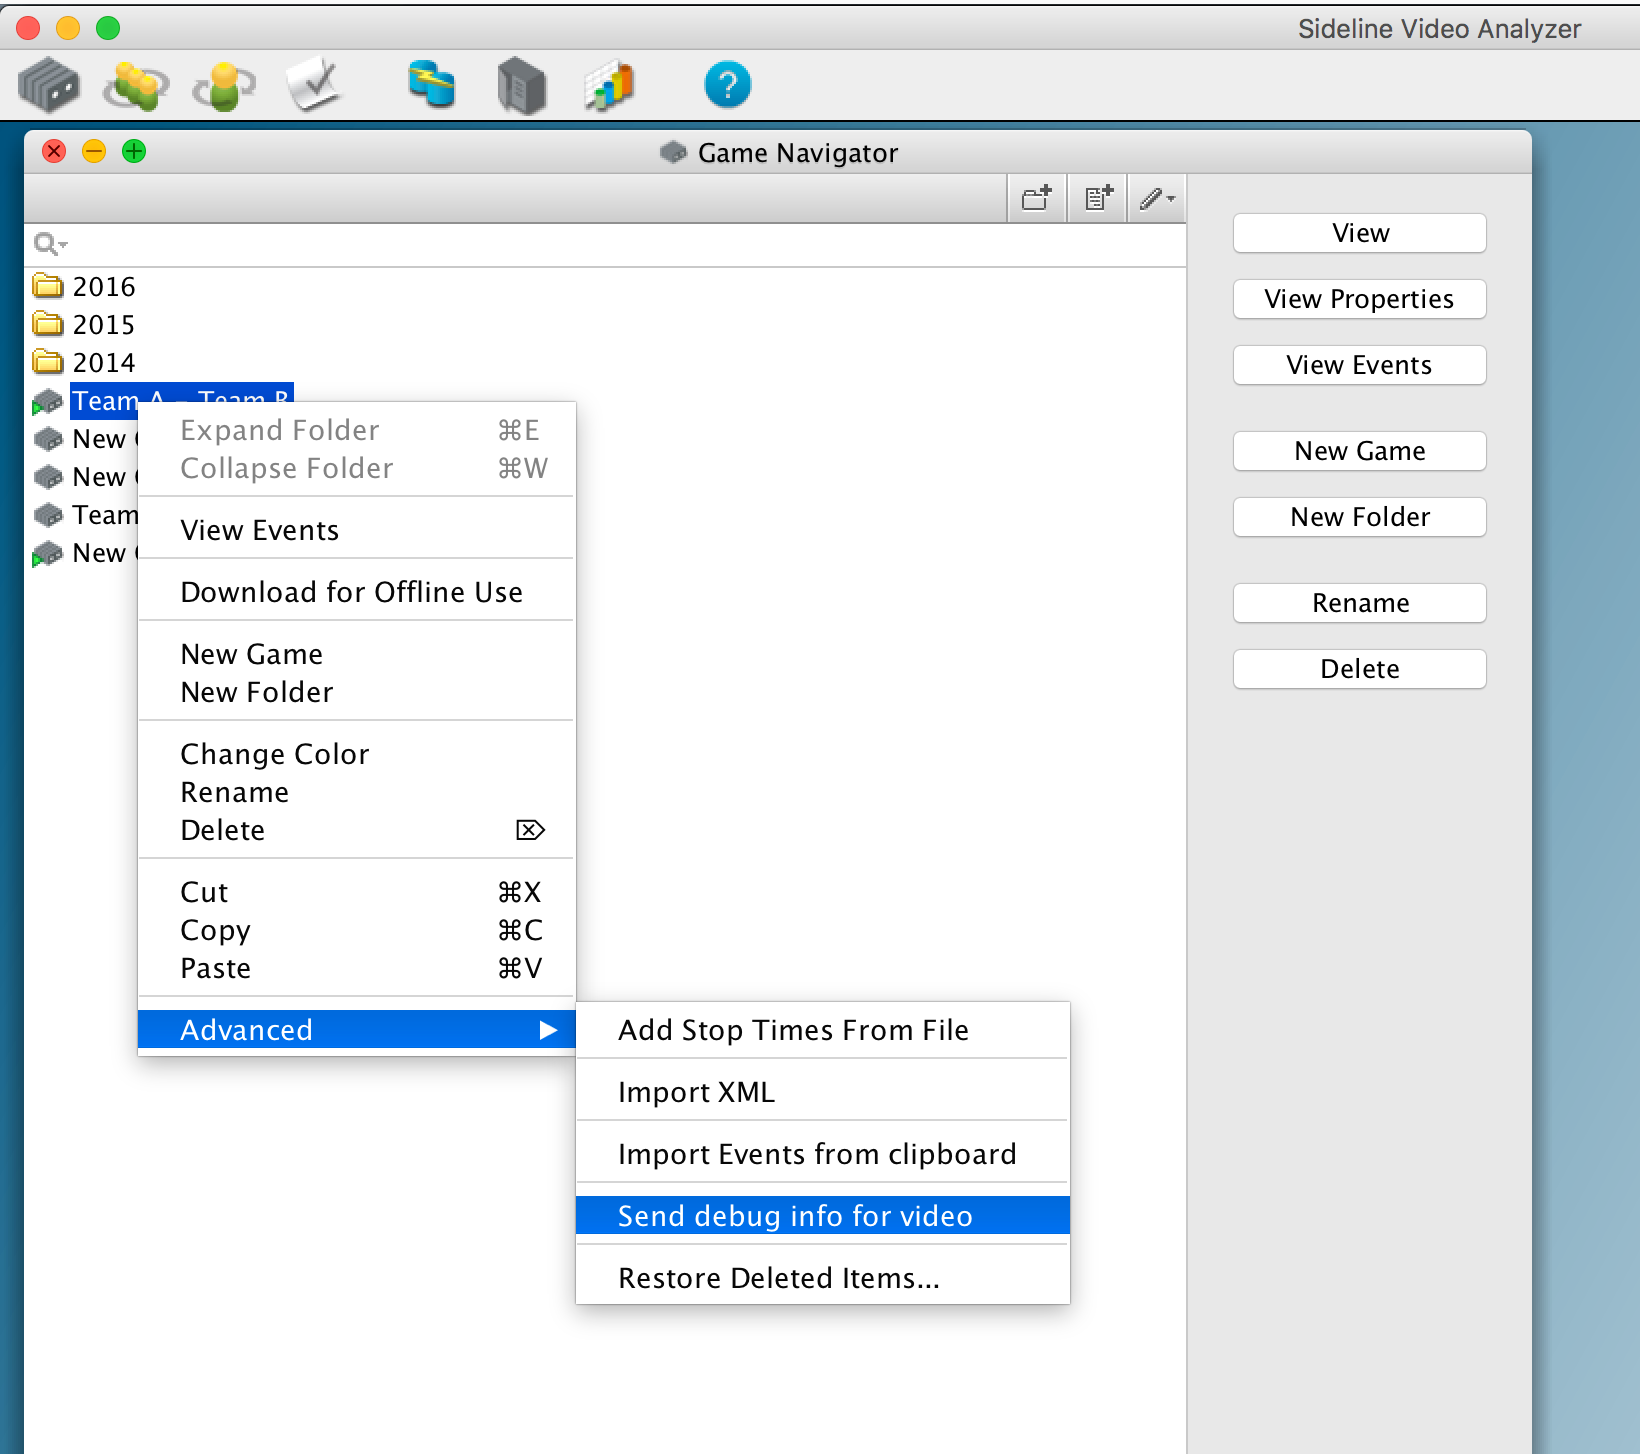Open the Advanced submenu

(x=356, y=1030)
